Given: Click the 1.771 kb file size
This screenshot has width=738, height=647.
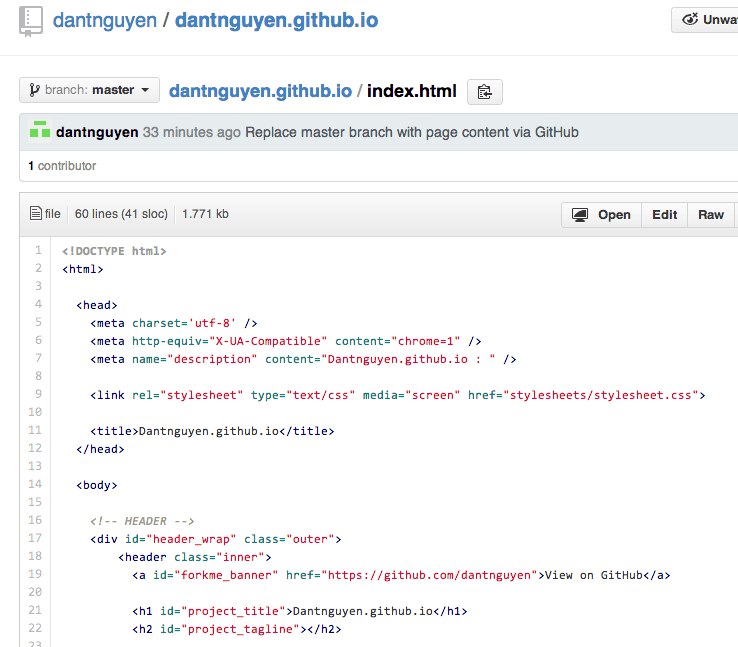Looking at the screenshot, I should pyautogui.click(x=205, y=214).
